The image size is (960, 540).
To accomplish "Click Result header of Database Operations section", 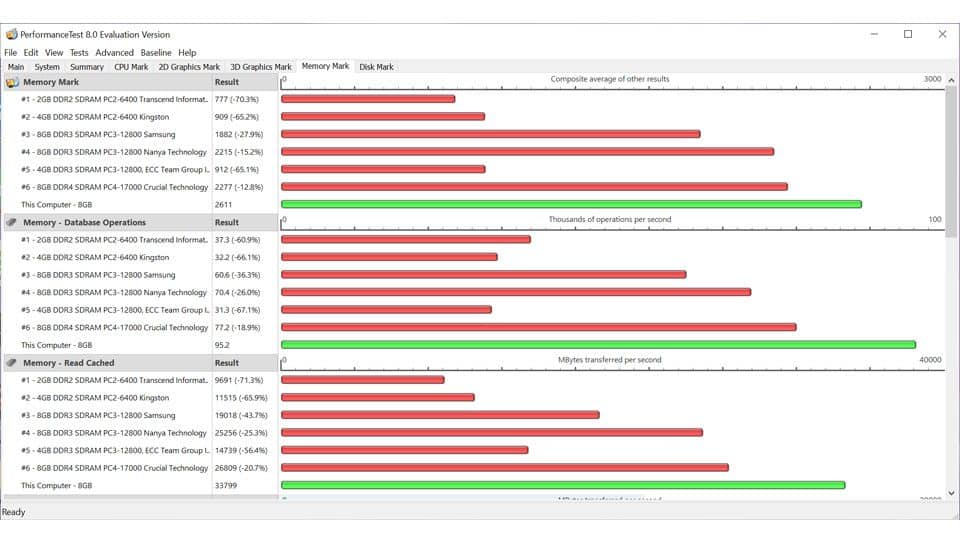I will [x=227, y=222].
